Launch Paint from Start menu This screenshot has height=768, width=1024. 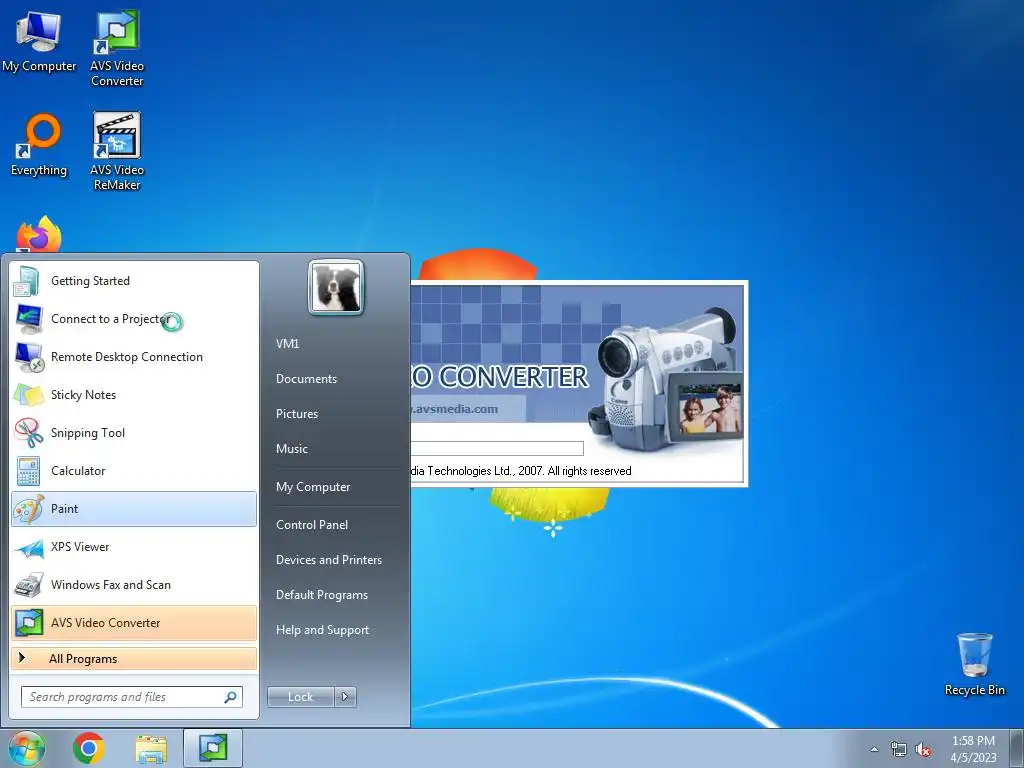[134, 509]
